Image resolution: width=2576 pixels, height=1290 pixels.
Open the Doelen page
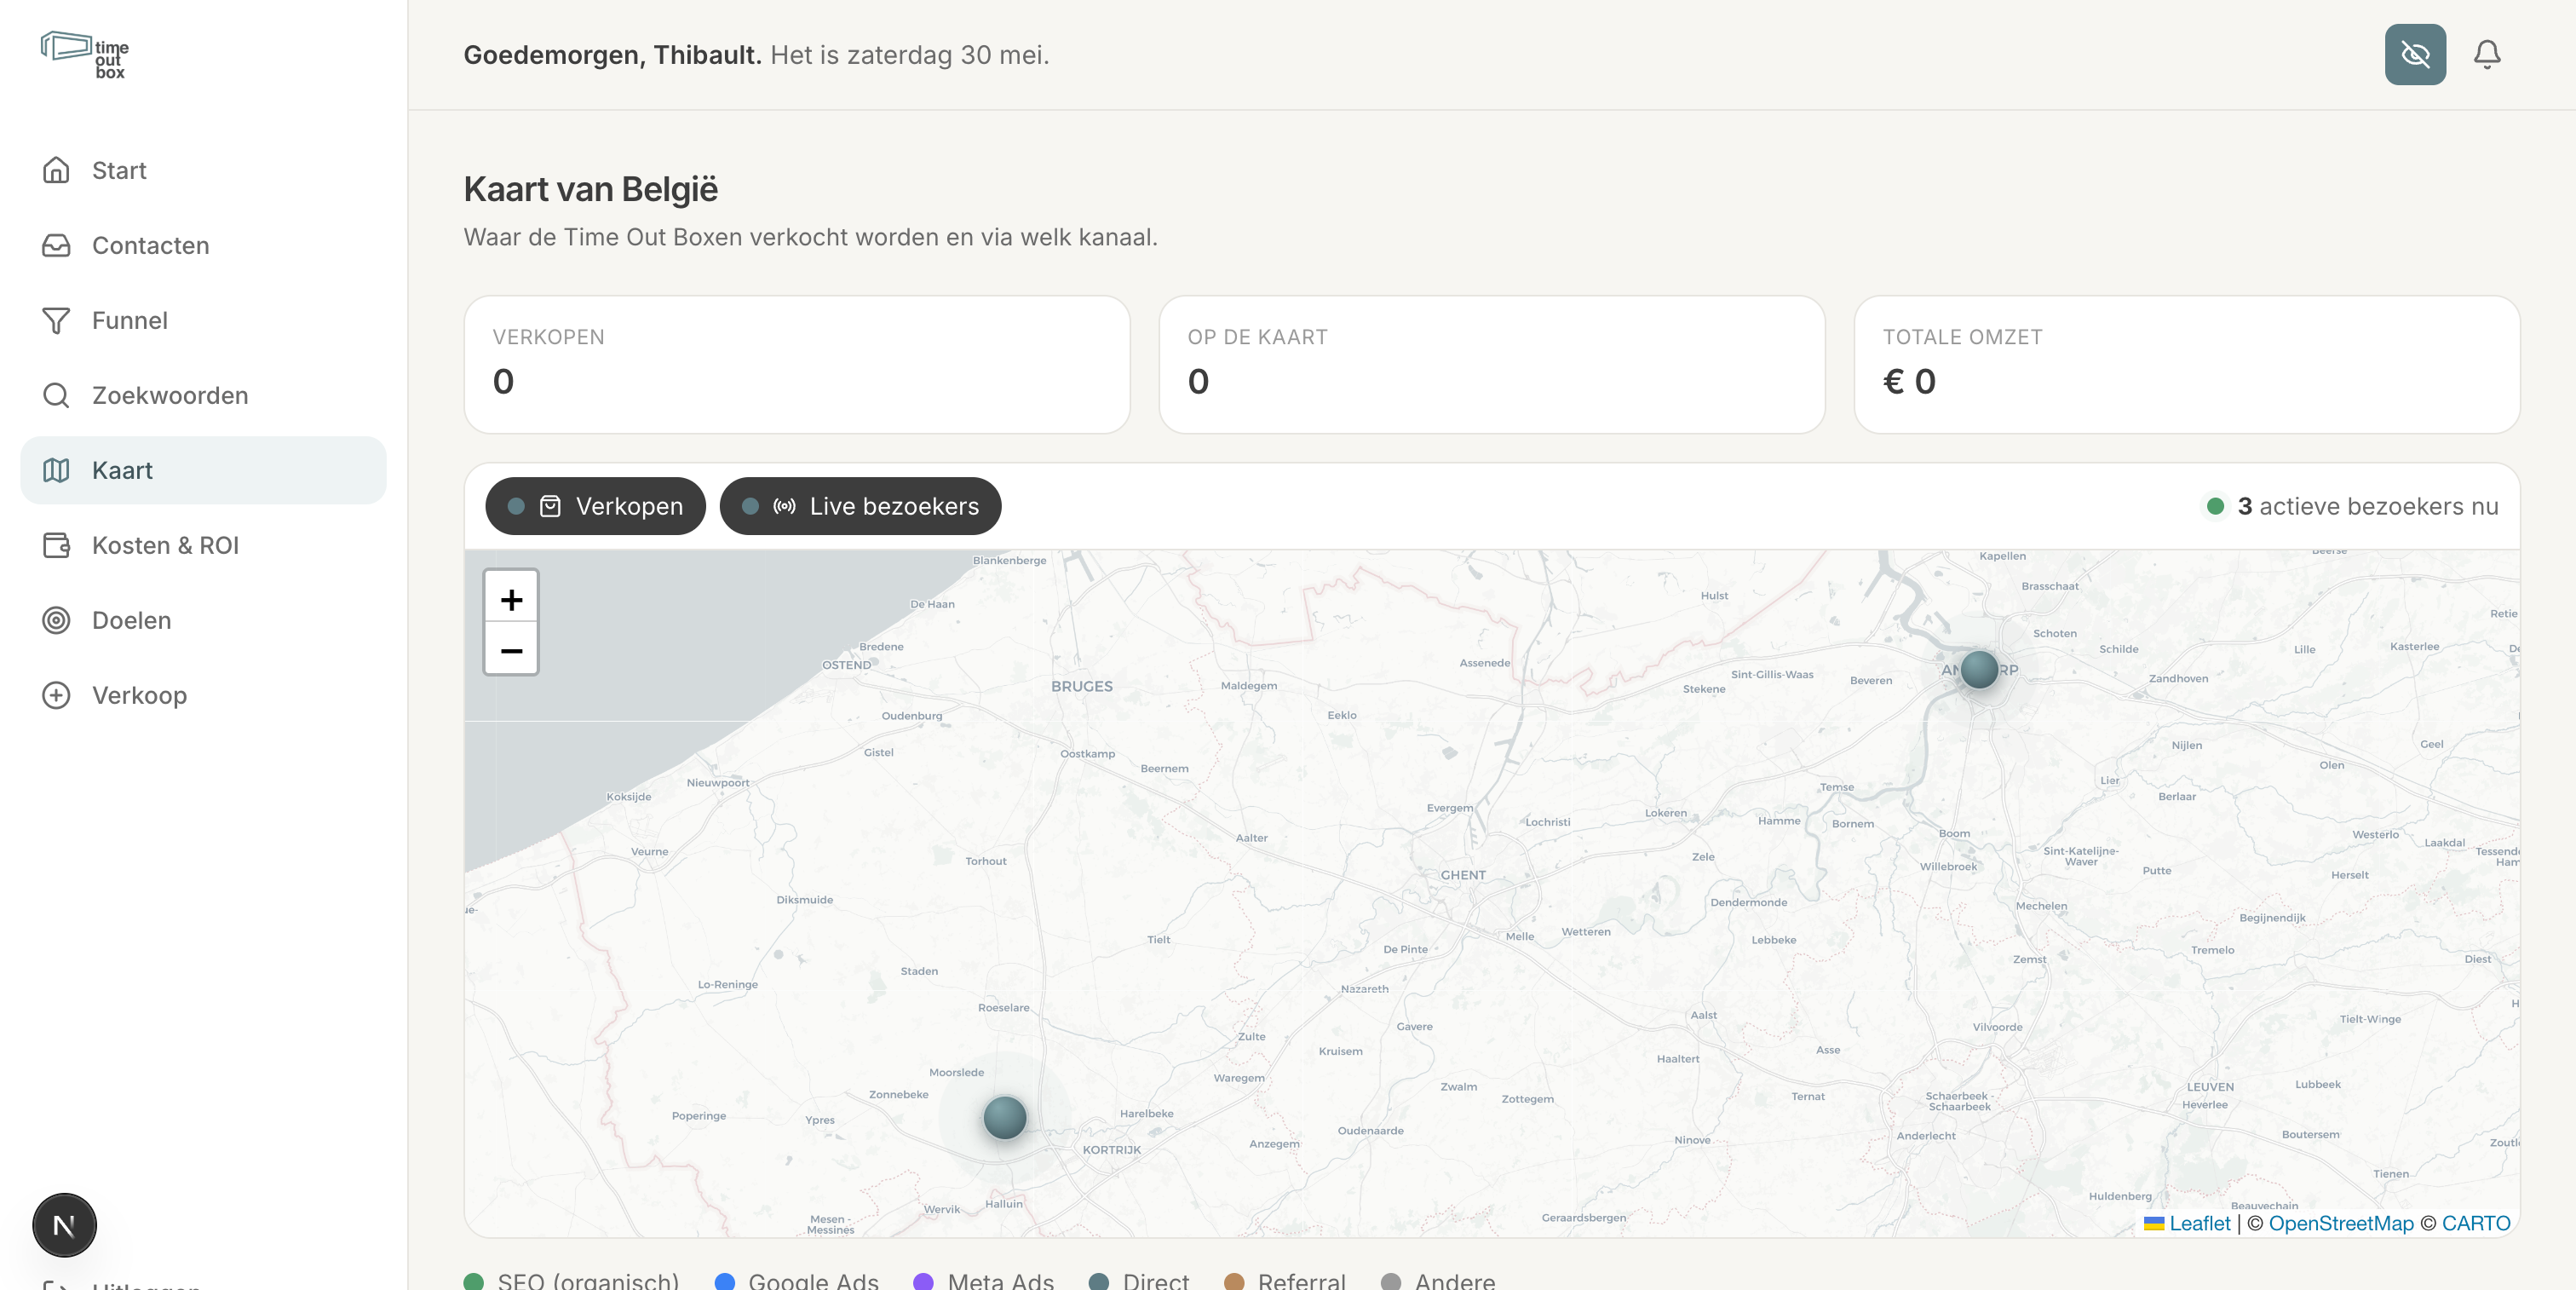click(x=203, y=620)
